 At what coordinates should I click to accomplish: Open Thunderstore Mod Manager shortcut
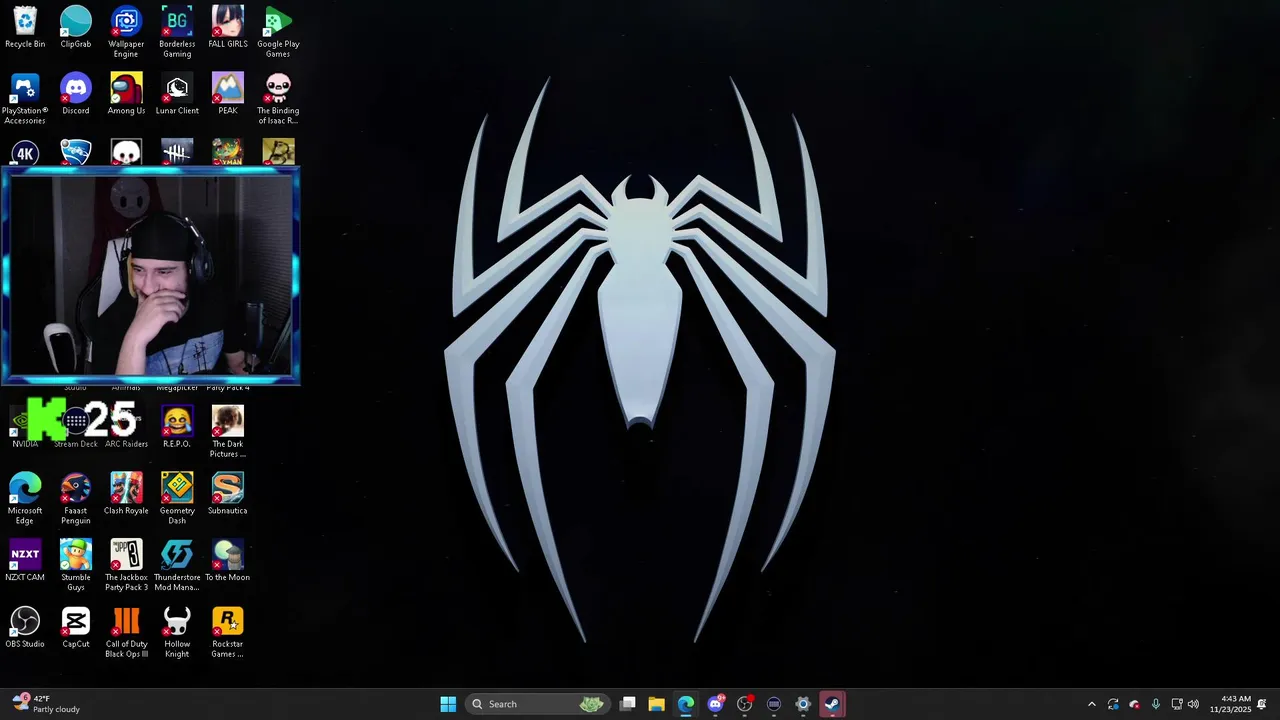177,565
